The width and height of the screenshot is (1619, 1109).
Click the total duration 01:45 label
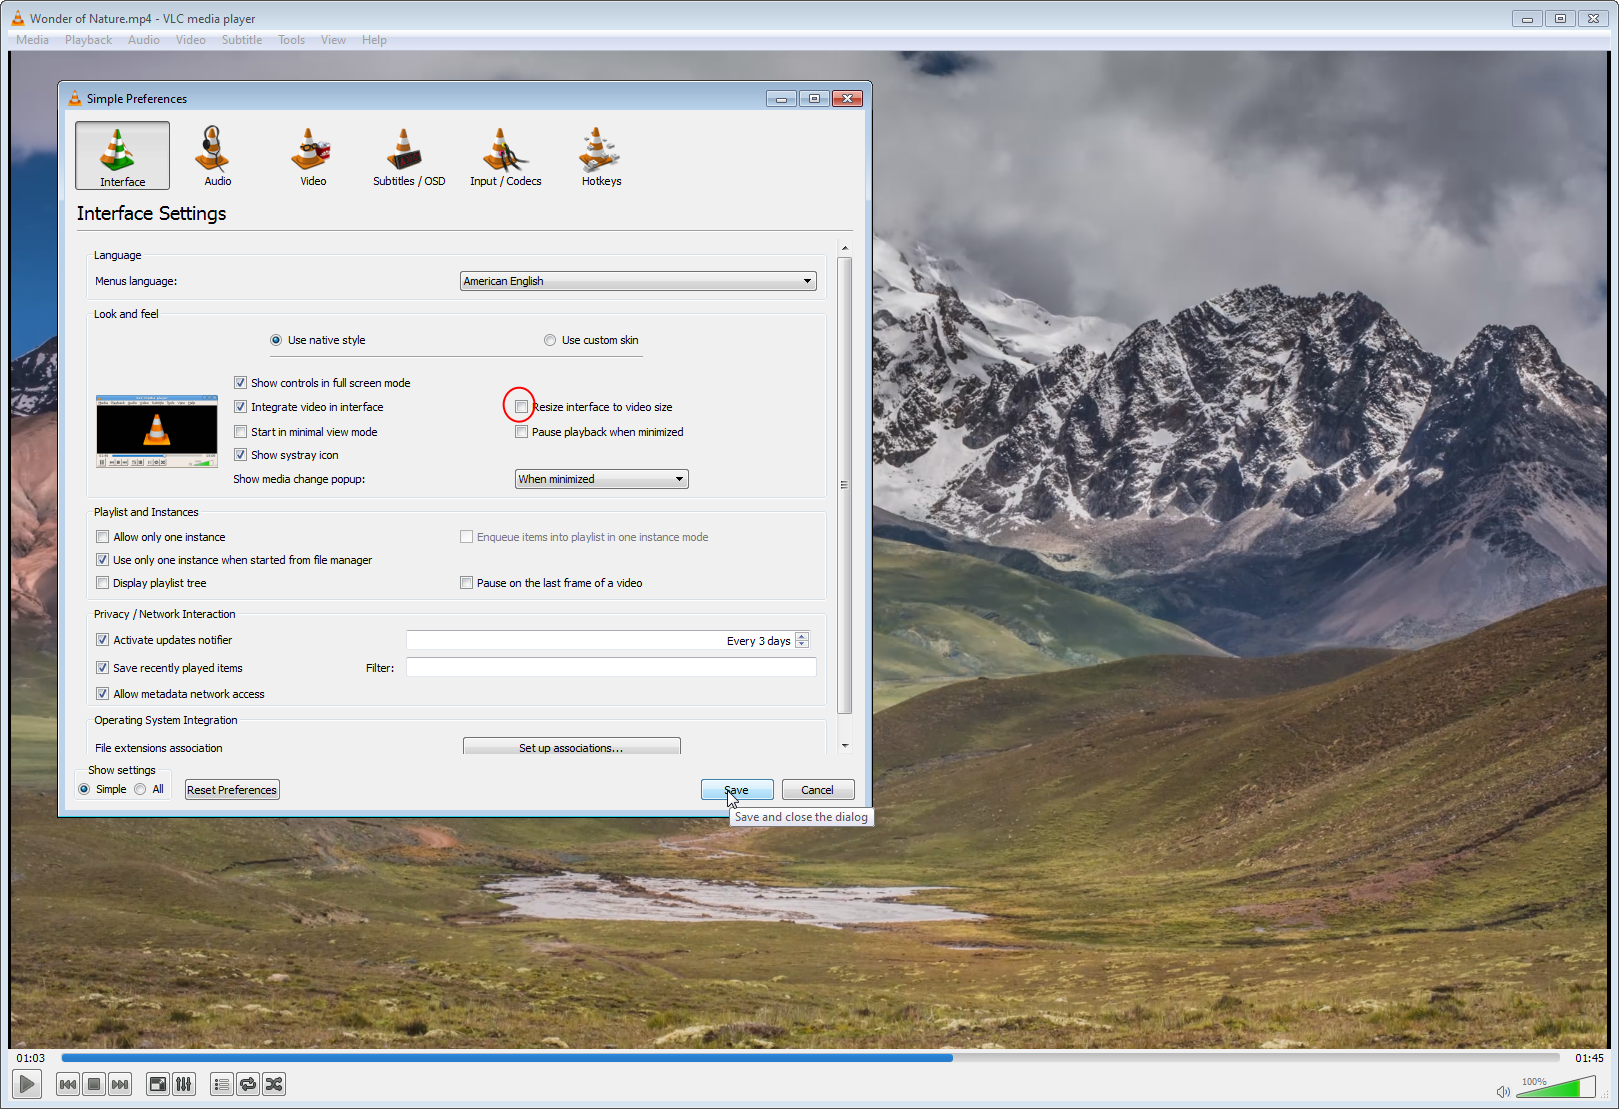[1589, 1058]
